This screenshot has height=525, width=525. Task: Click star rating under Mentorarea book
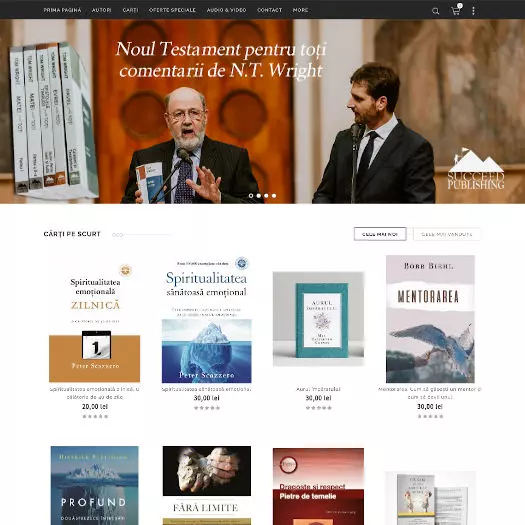tap(430, 416)
